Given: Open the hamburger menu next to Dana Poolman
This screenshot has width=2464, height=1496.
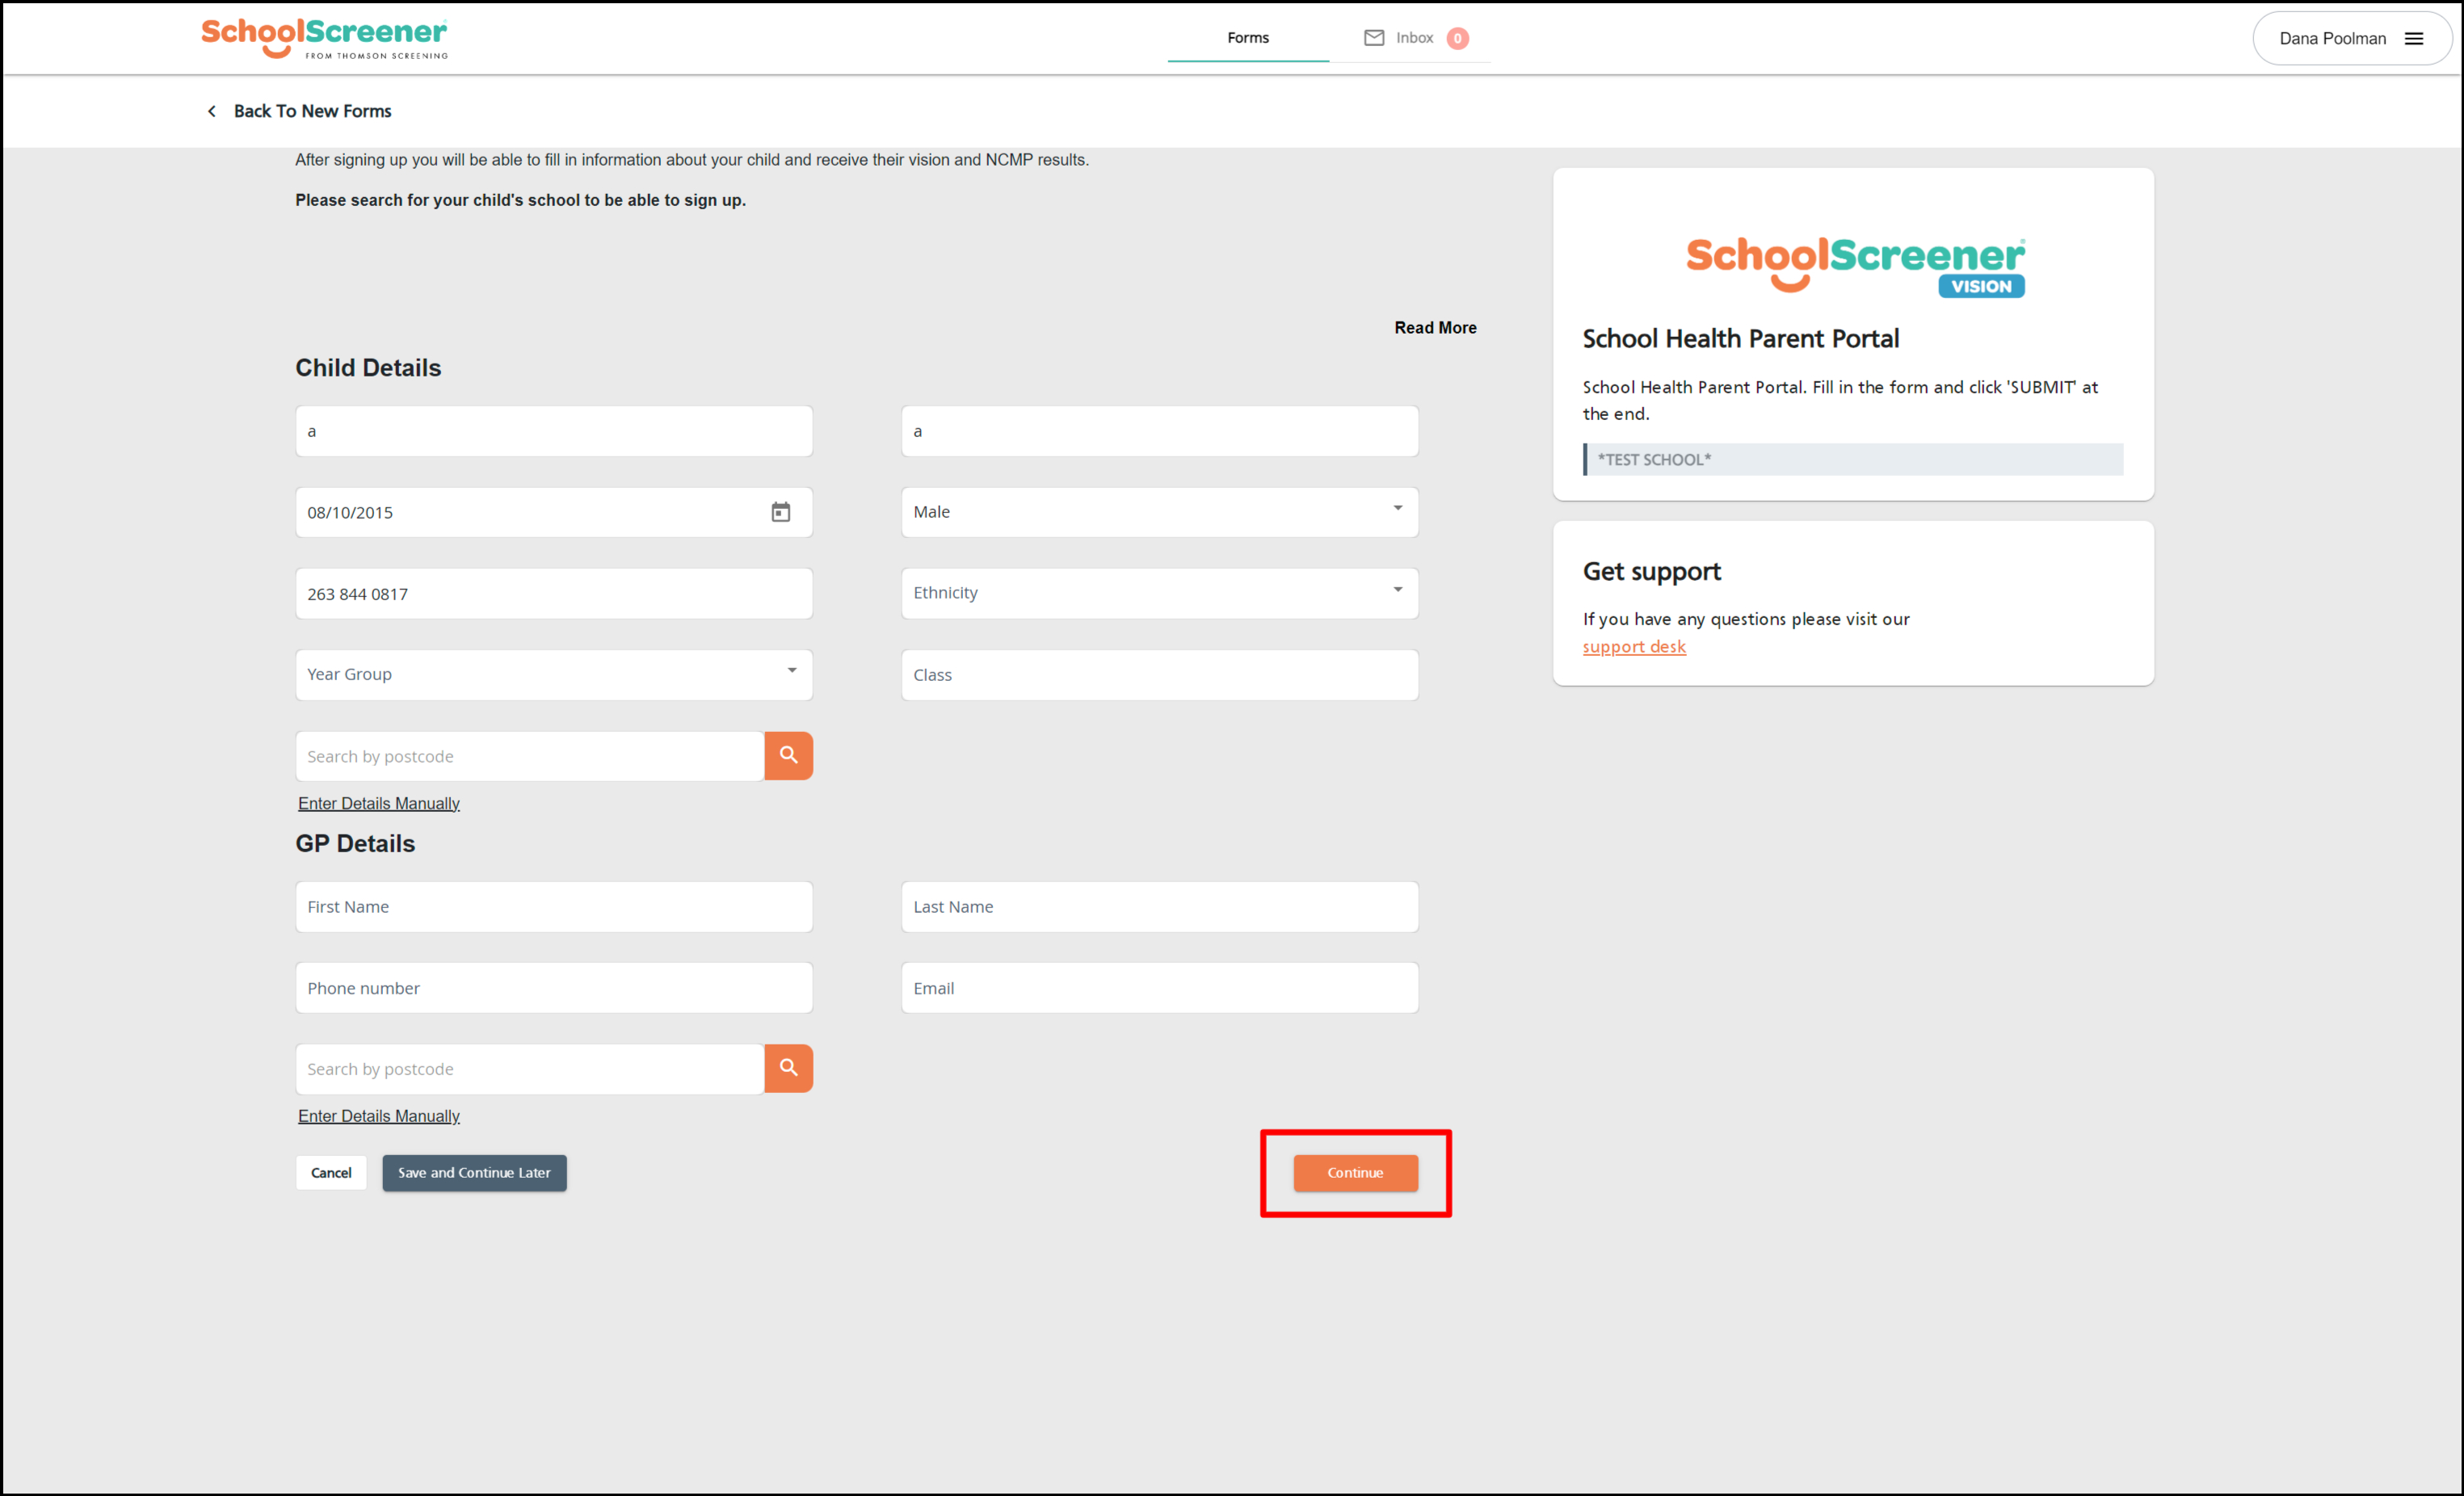Looking at the screenshot, I should point(2413,39).
